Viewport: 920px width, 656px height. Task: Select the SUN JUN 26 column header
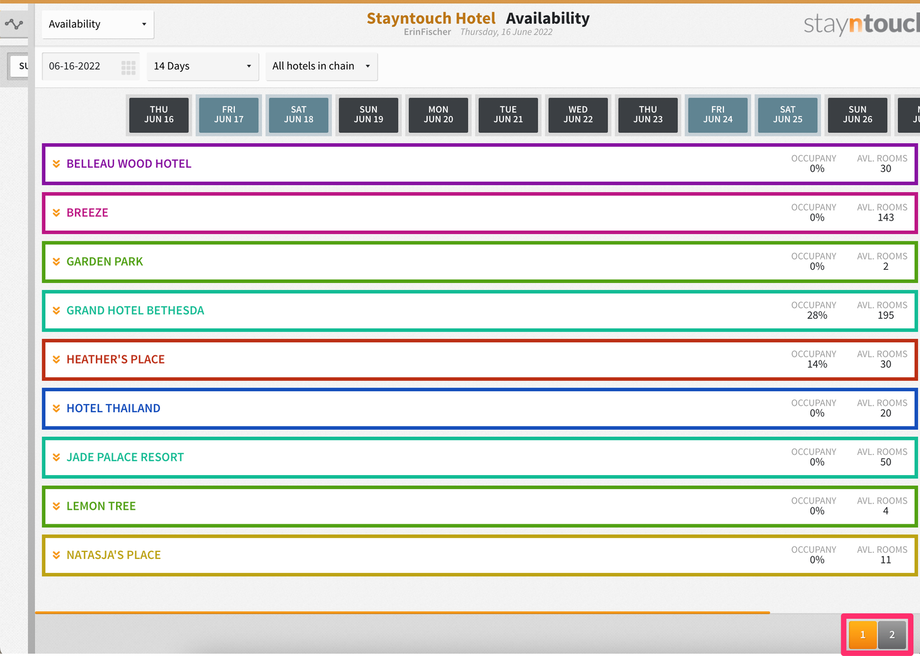click(857, 115)
